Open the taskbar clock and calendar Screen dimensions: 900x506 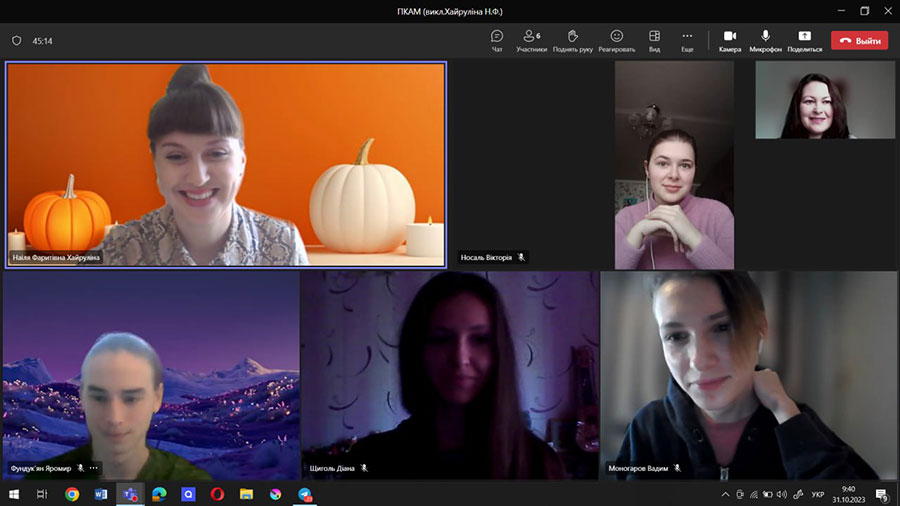[x=848, y=495]
